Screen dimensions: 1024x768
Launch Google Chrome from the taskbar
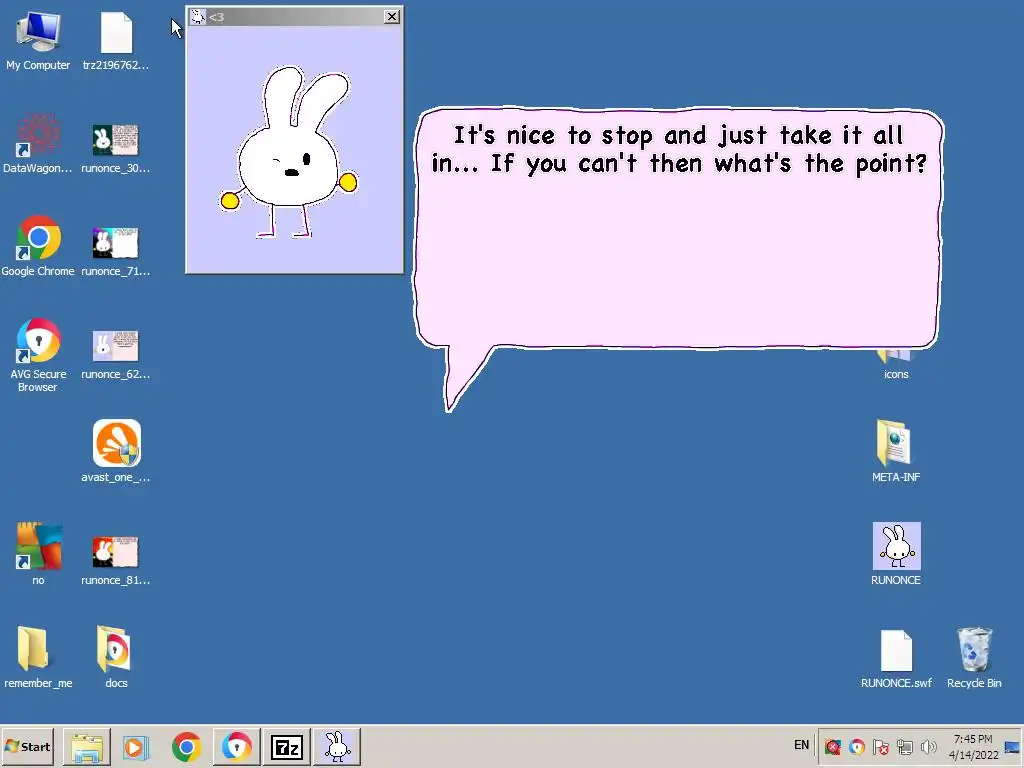pos(186,746)
